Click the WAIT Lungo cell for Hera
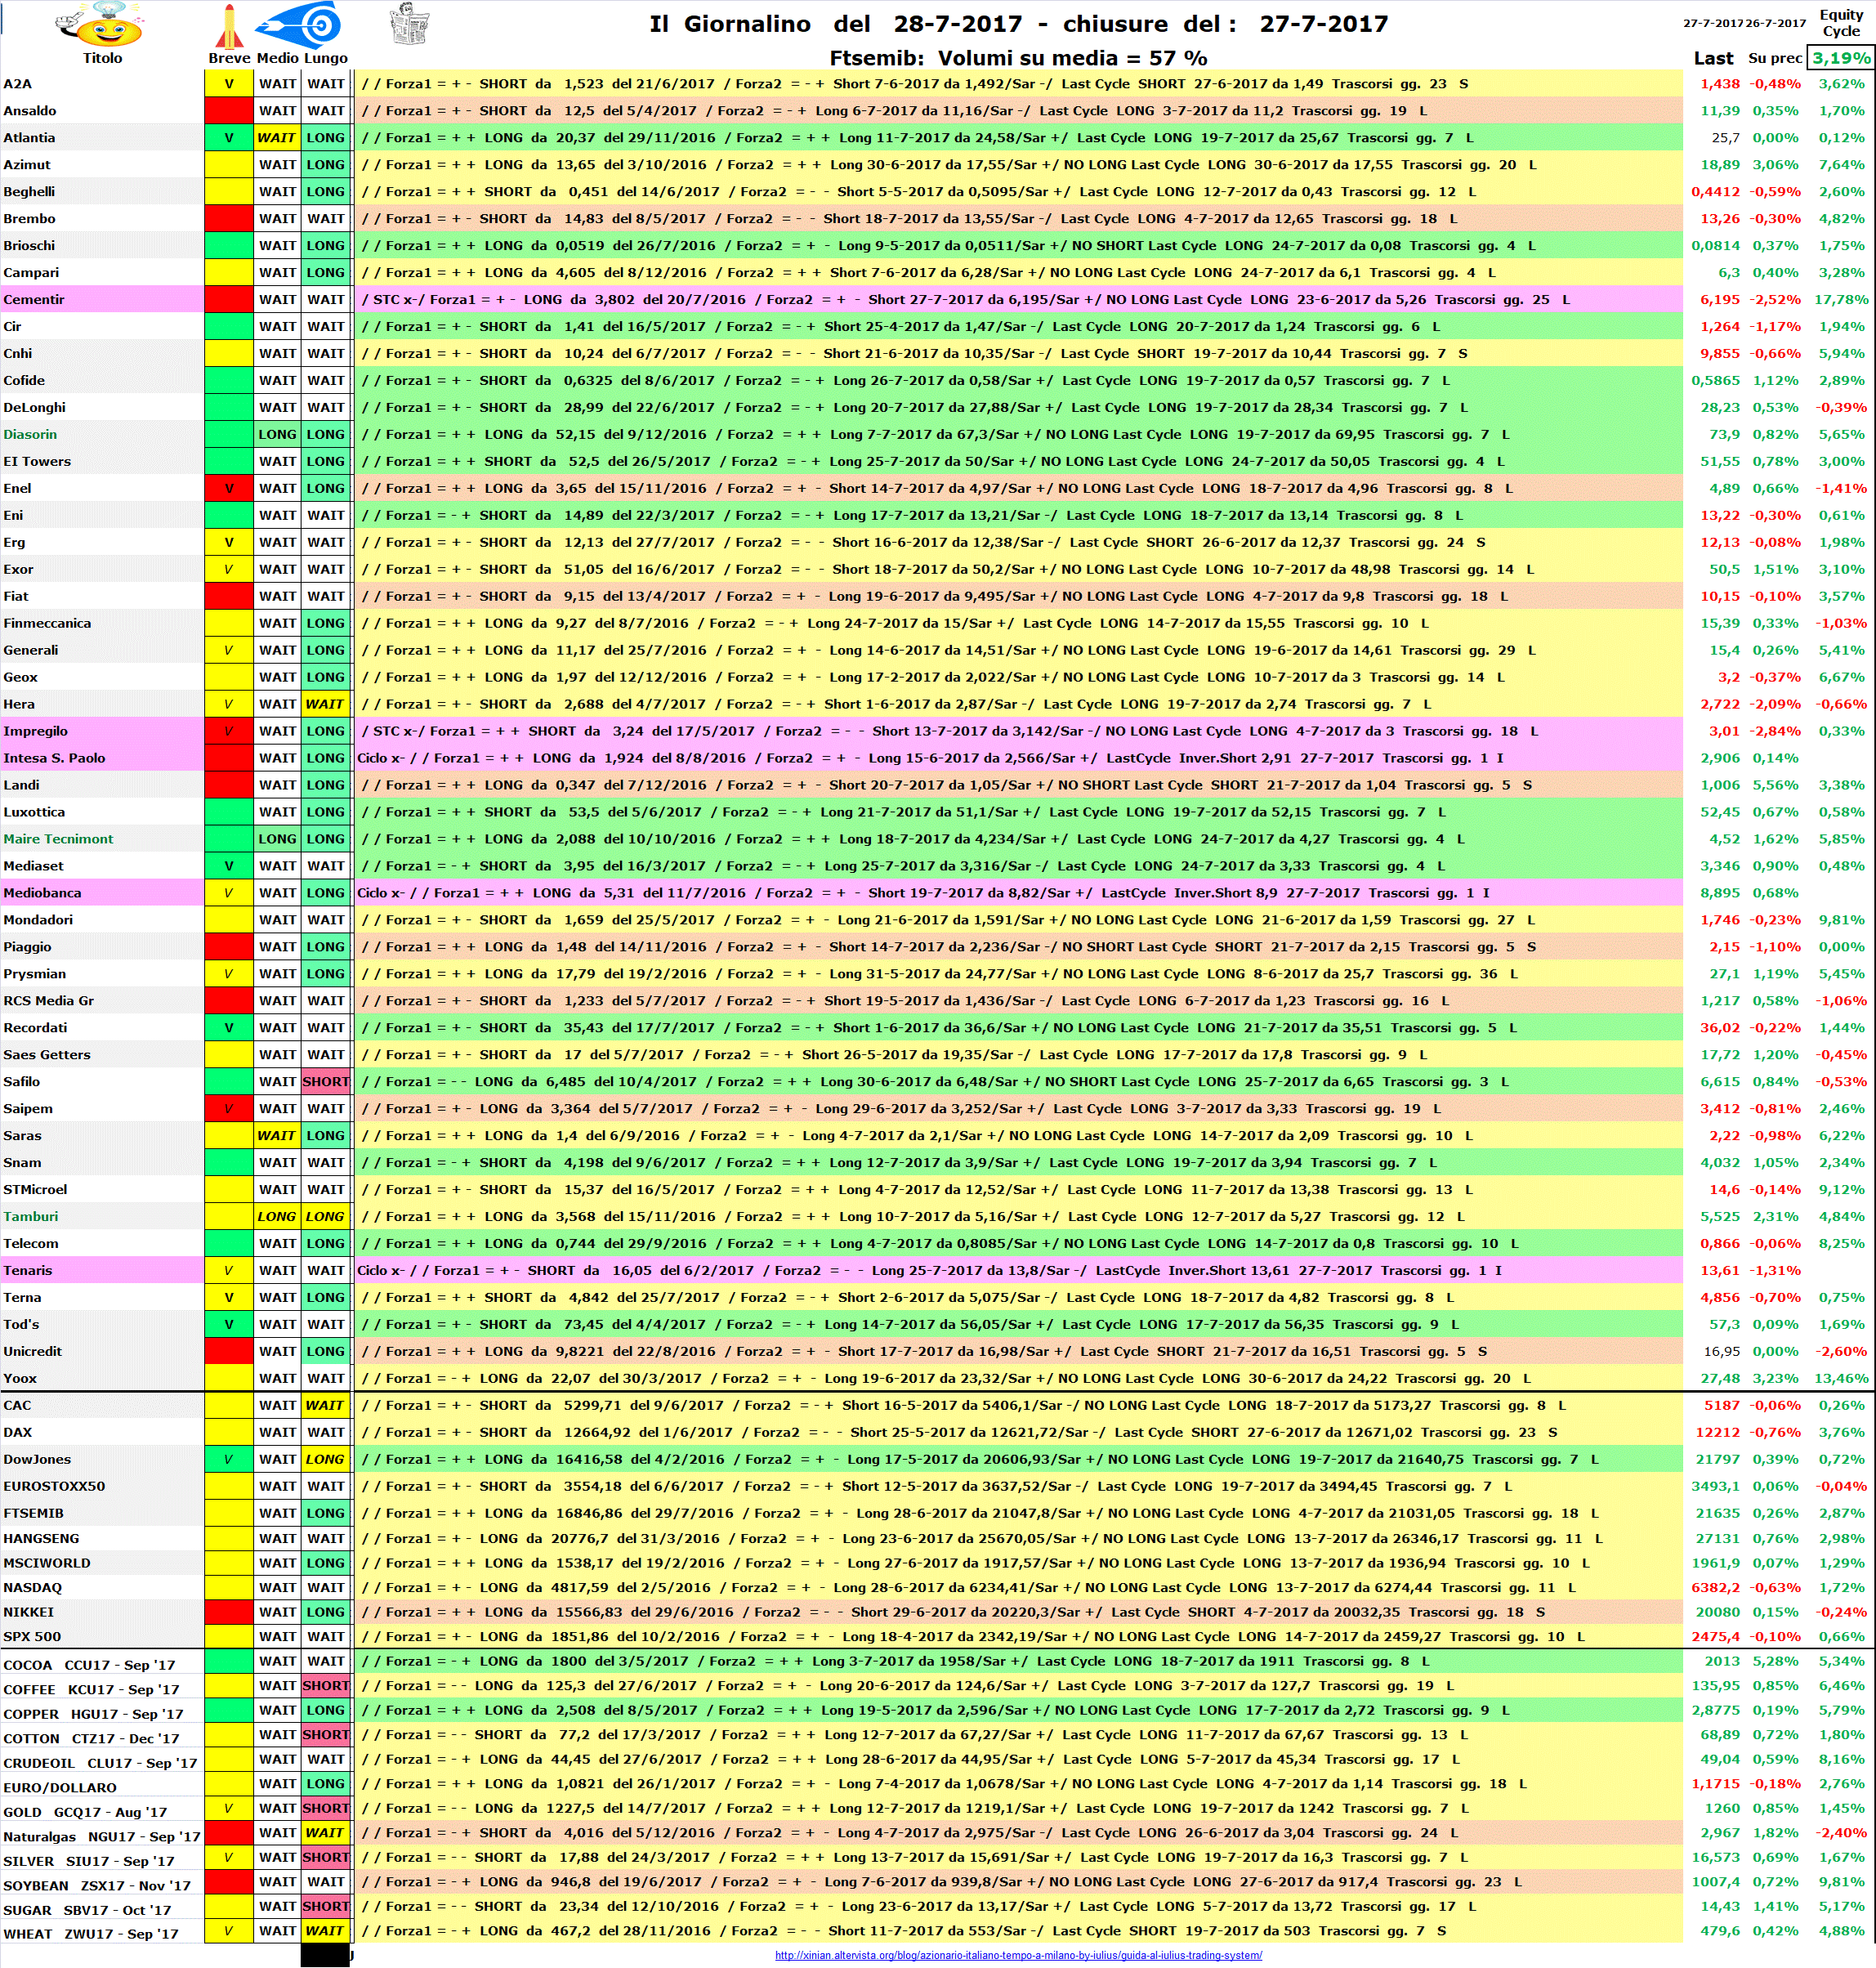1876x1968 pixels. coord(326,705)
